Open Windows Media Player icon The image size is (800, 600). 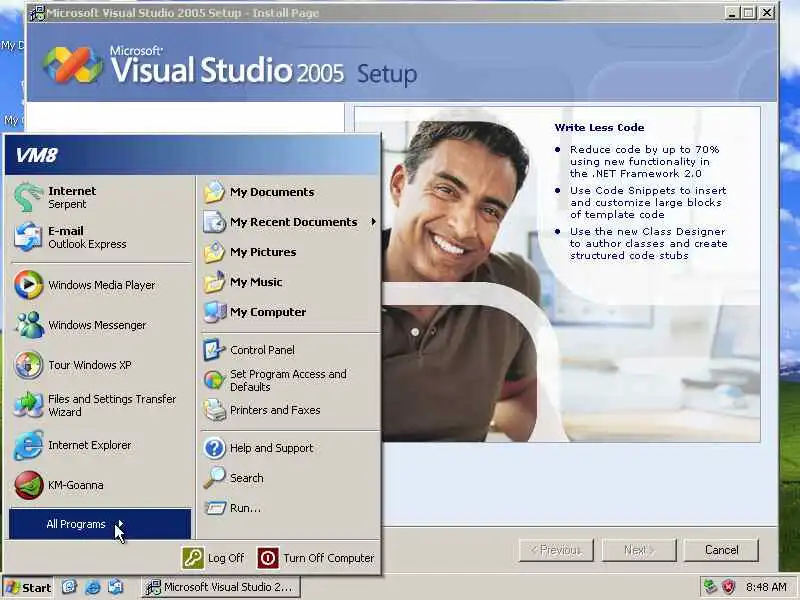tap(28, 285)
